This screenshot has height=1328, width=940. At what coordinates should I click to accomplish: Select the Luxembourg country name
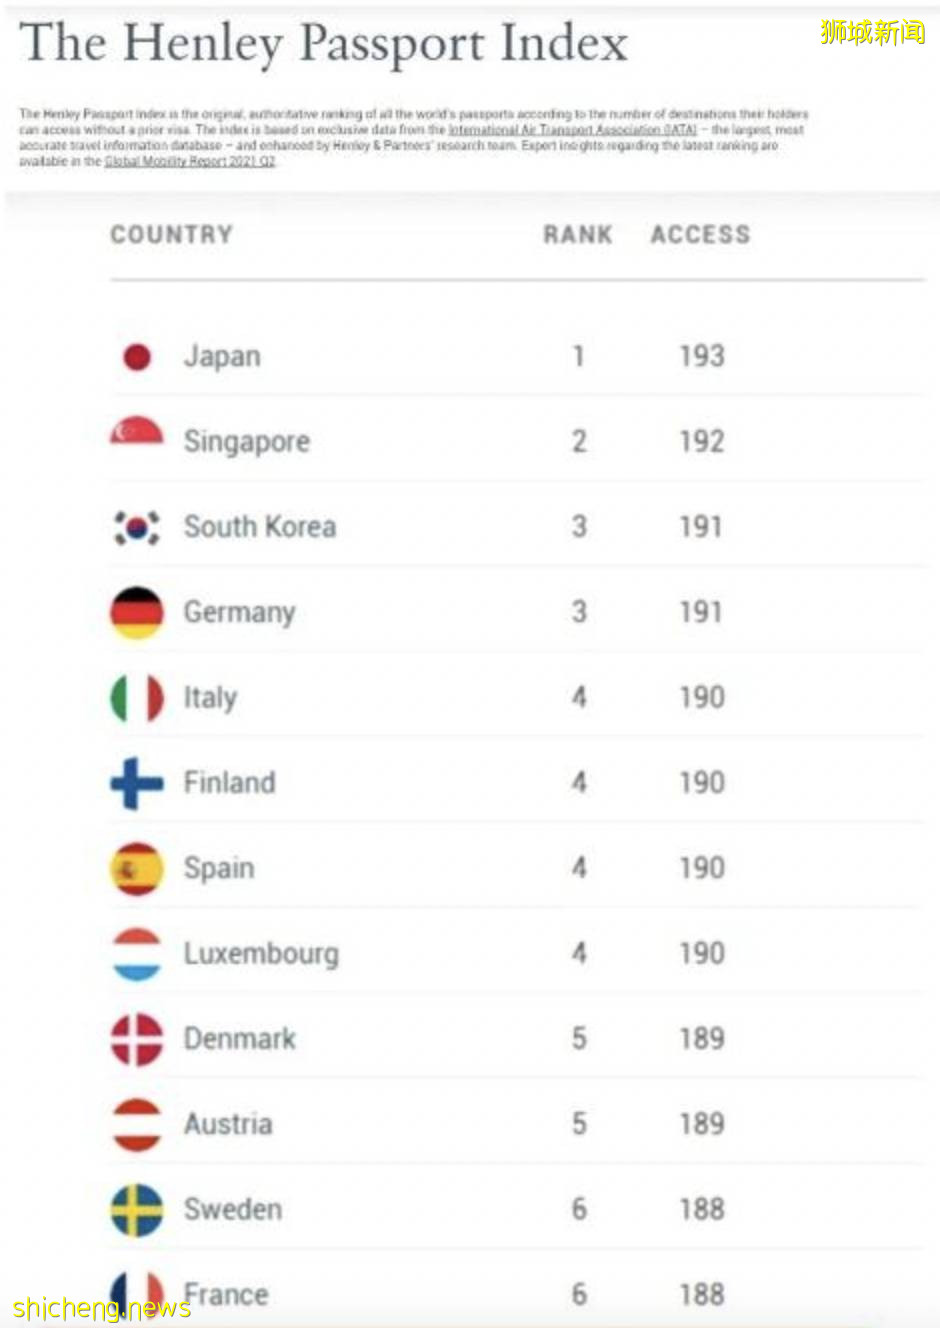261,954
